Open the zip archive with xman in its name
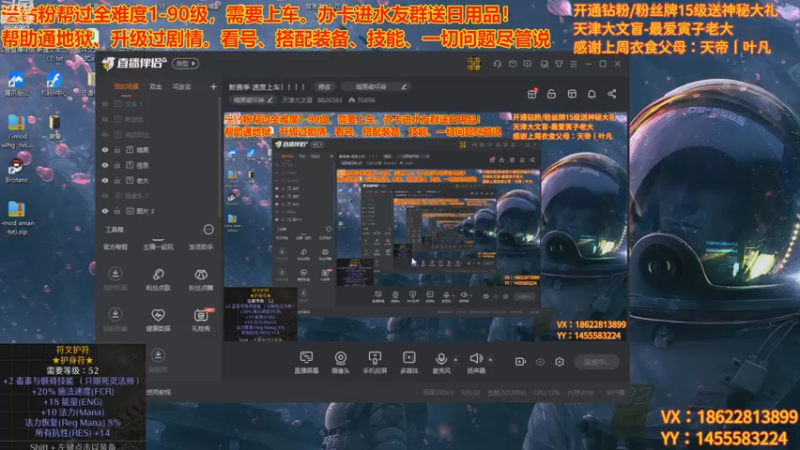Image resolution: width=800 pixels, height=450 pixels. (x=17, y=218)
